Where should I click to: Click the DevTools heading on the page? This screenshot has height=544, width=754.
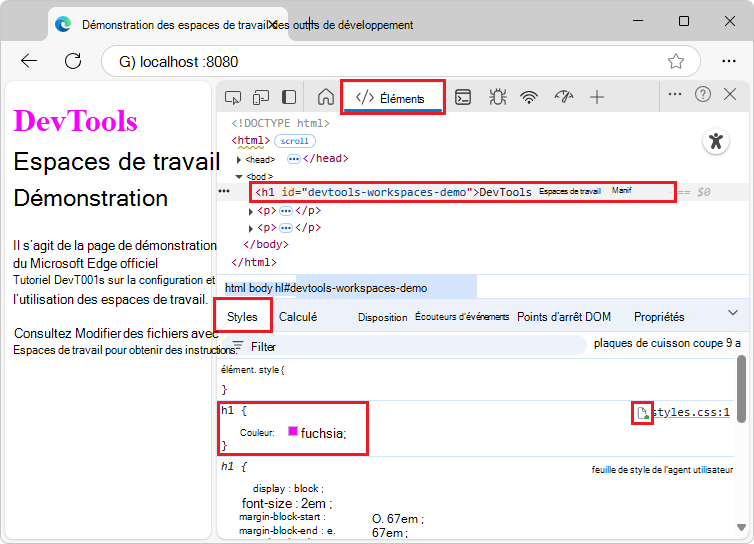click(x=75, y=121)
